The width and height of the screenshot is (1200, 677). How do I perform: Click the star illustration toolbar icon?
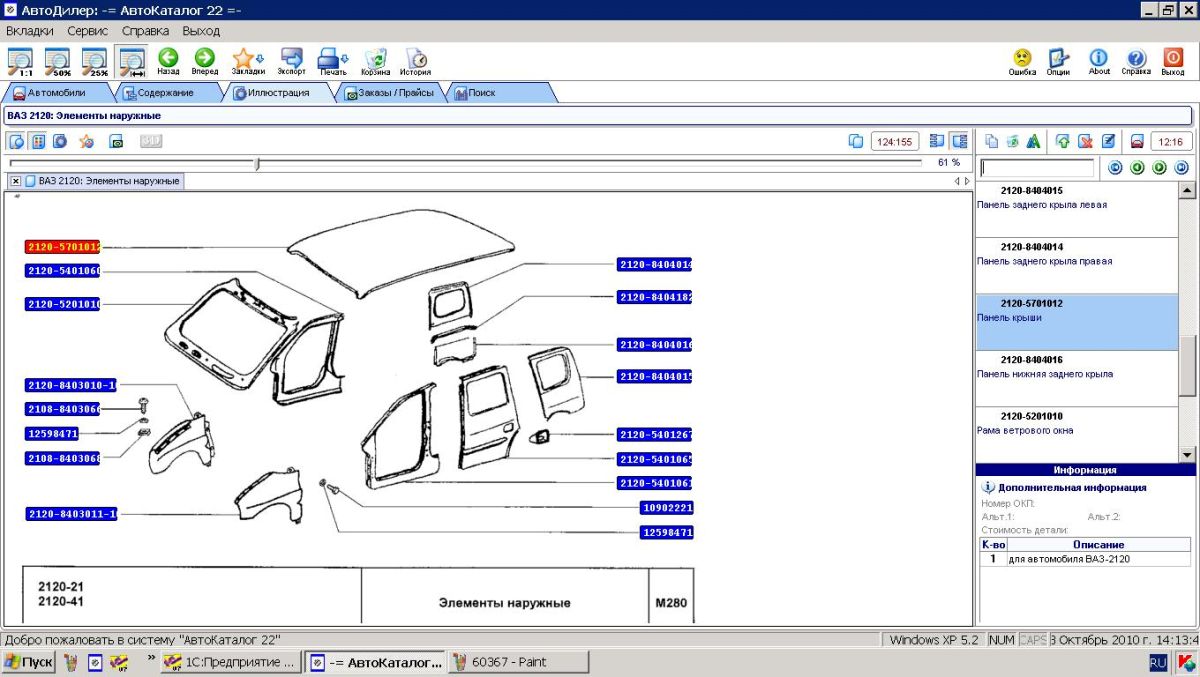(87, 141)
